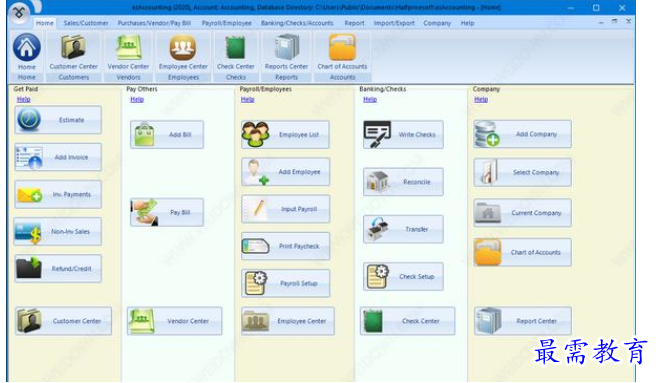Open Refund/Credit
This screenshot has height=383, width=656.
pyautogui.click(x=58, y=269)
